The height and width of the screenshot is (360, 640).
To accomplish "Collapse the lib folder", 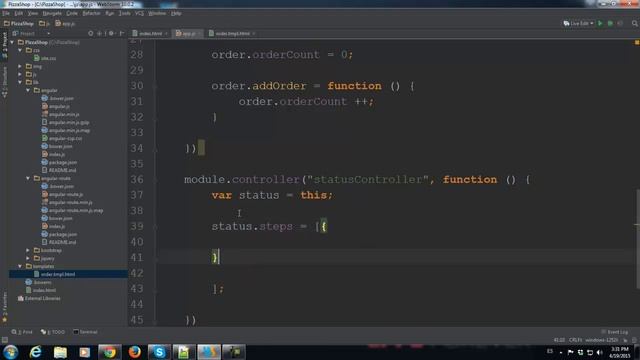I will pos(20,82).
